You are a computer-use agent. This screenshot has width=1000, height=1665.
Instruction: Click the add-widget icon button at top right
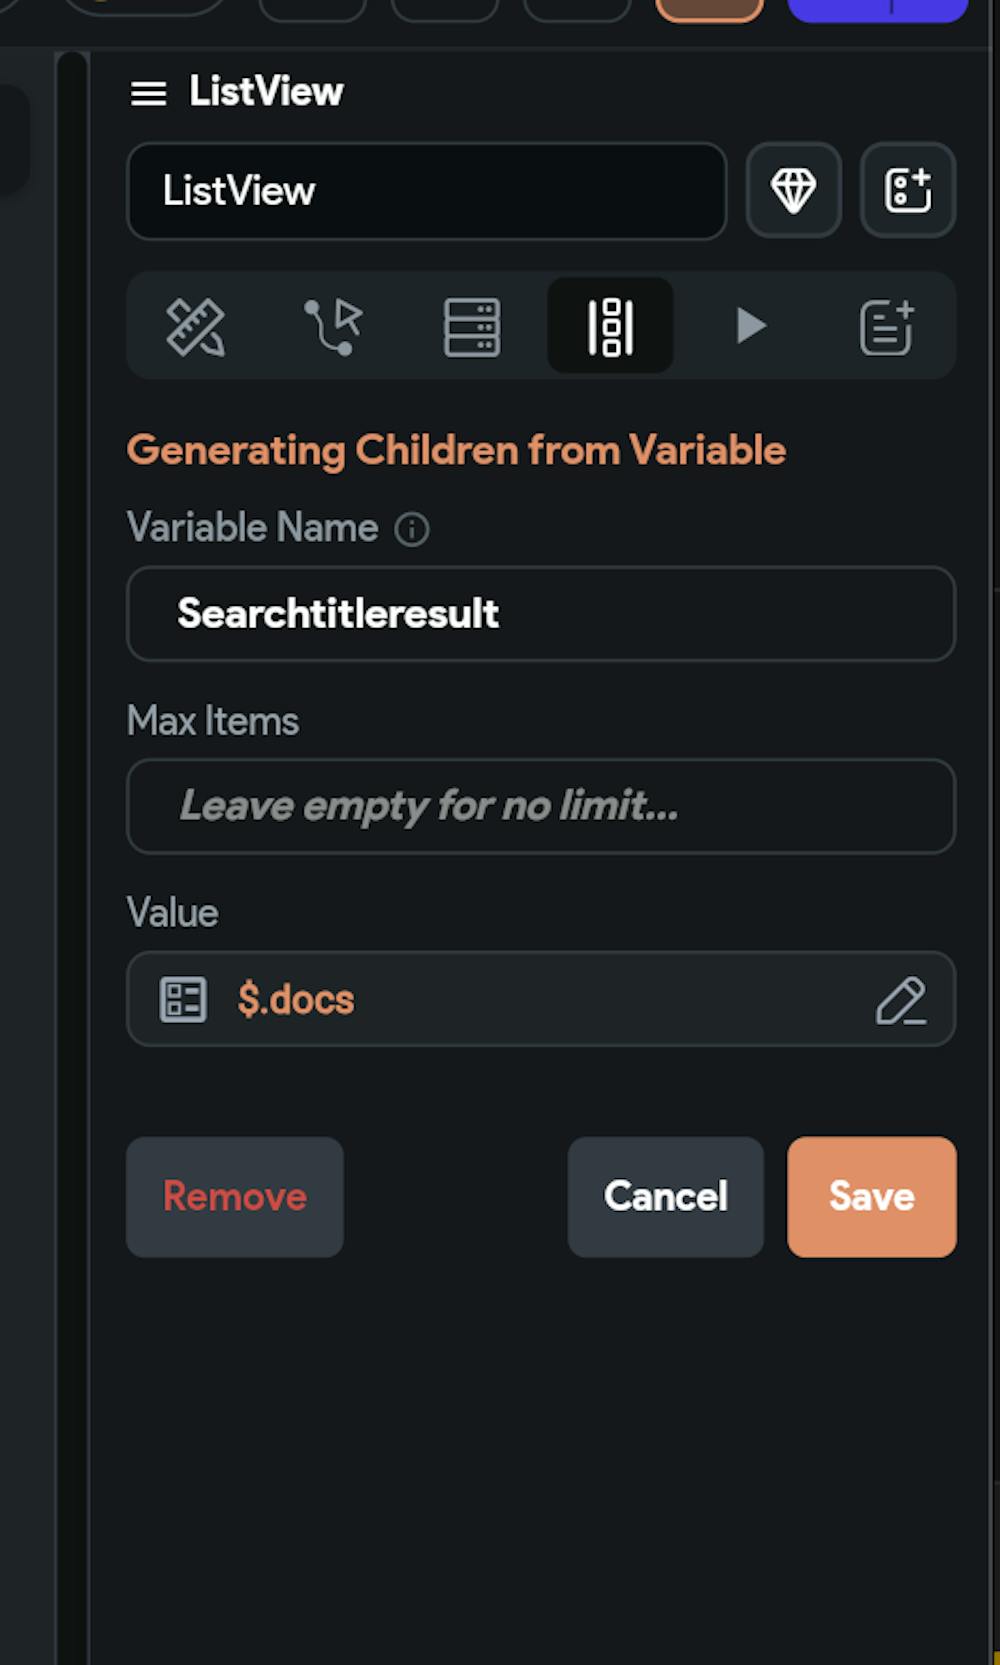(x=908, y=190)
